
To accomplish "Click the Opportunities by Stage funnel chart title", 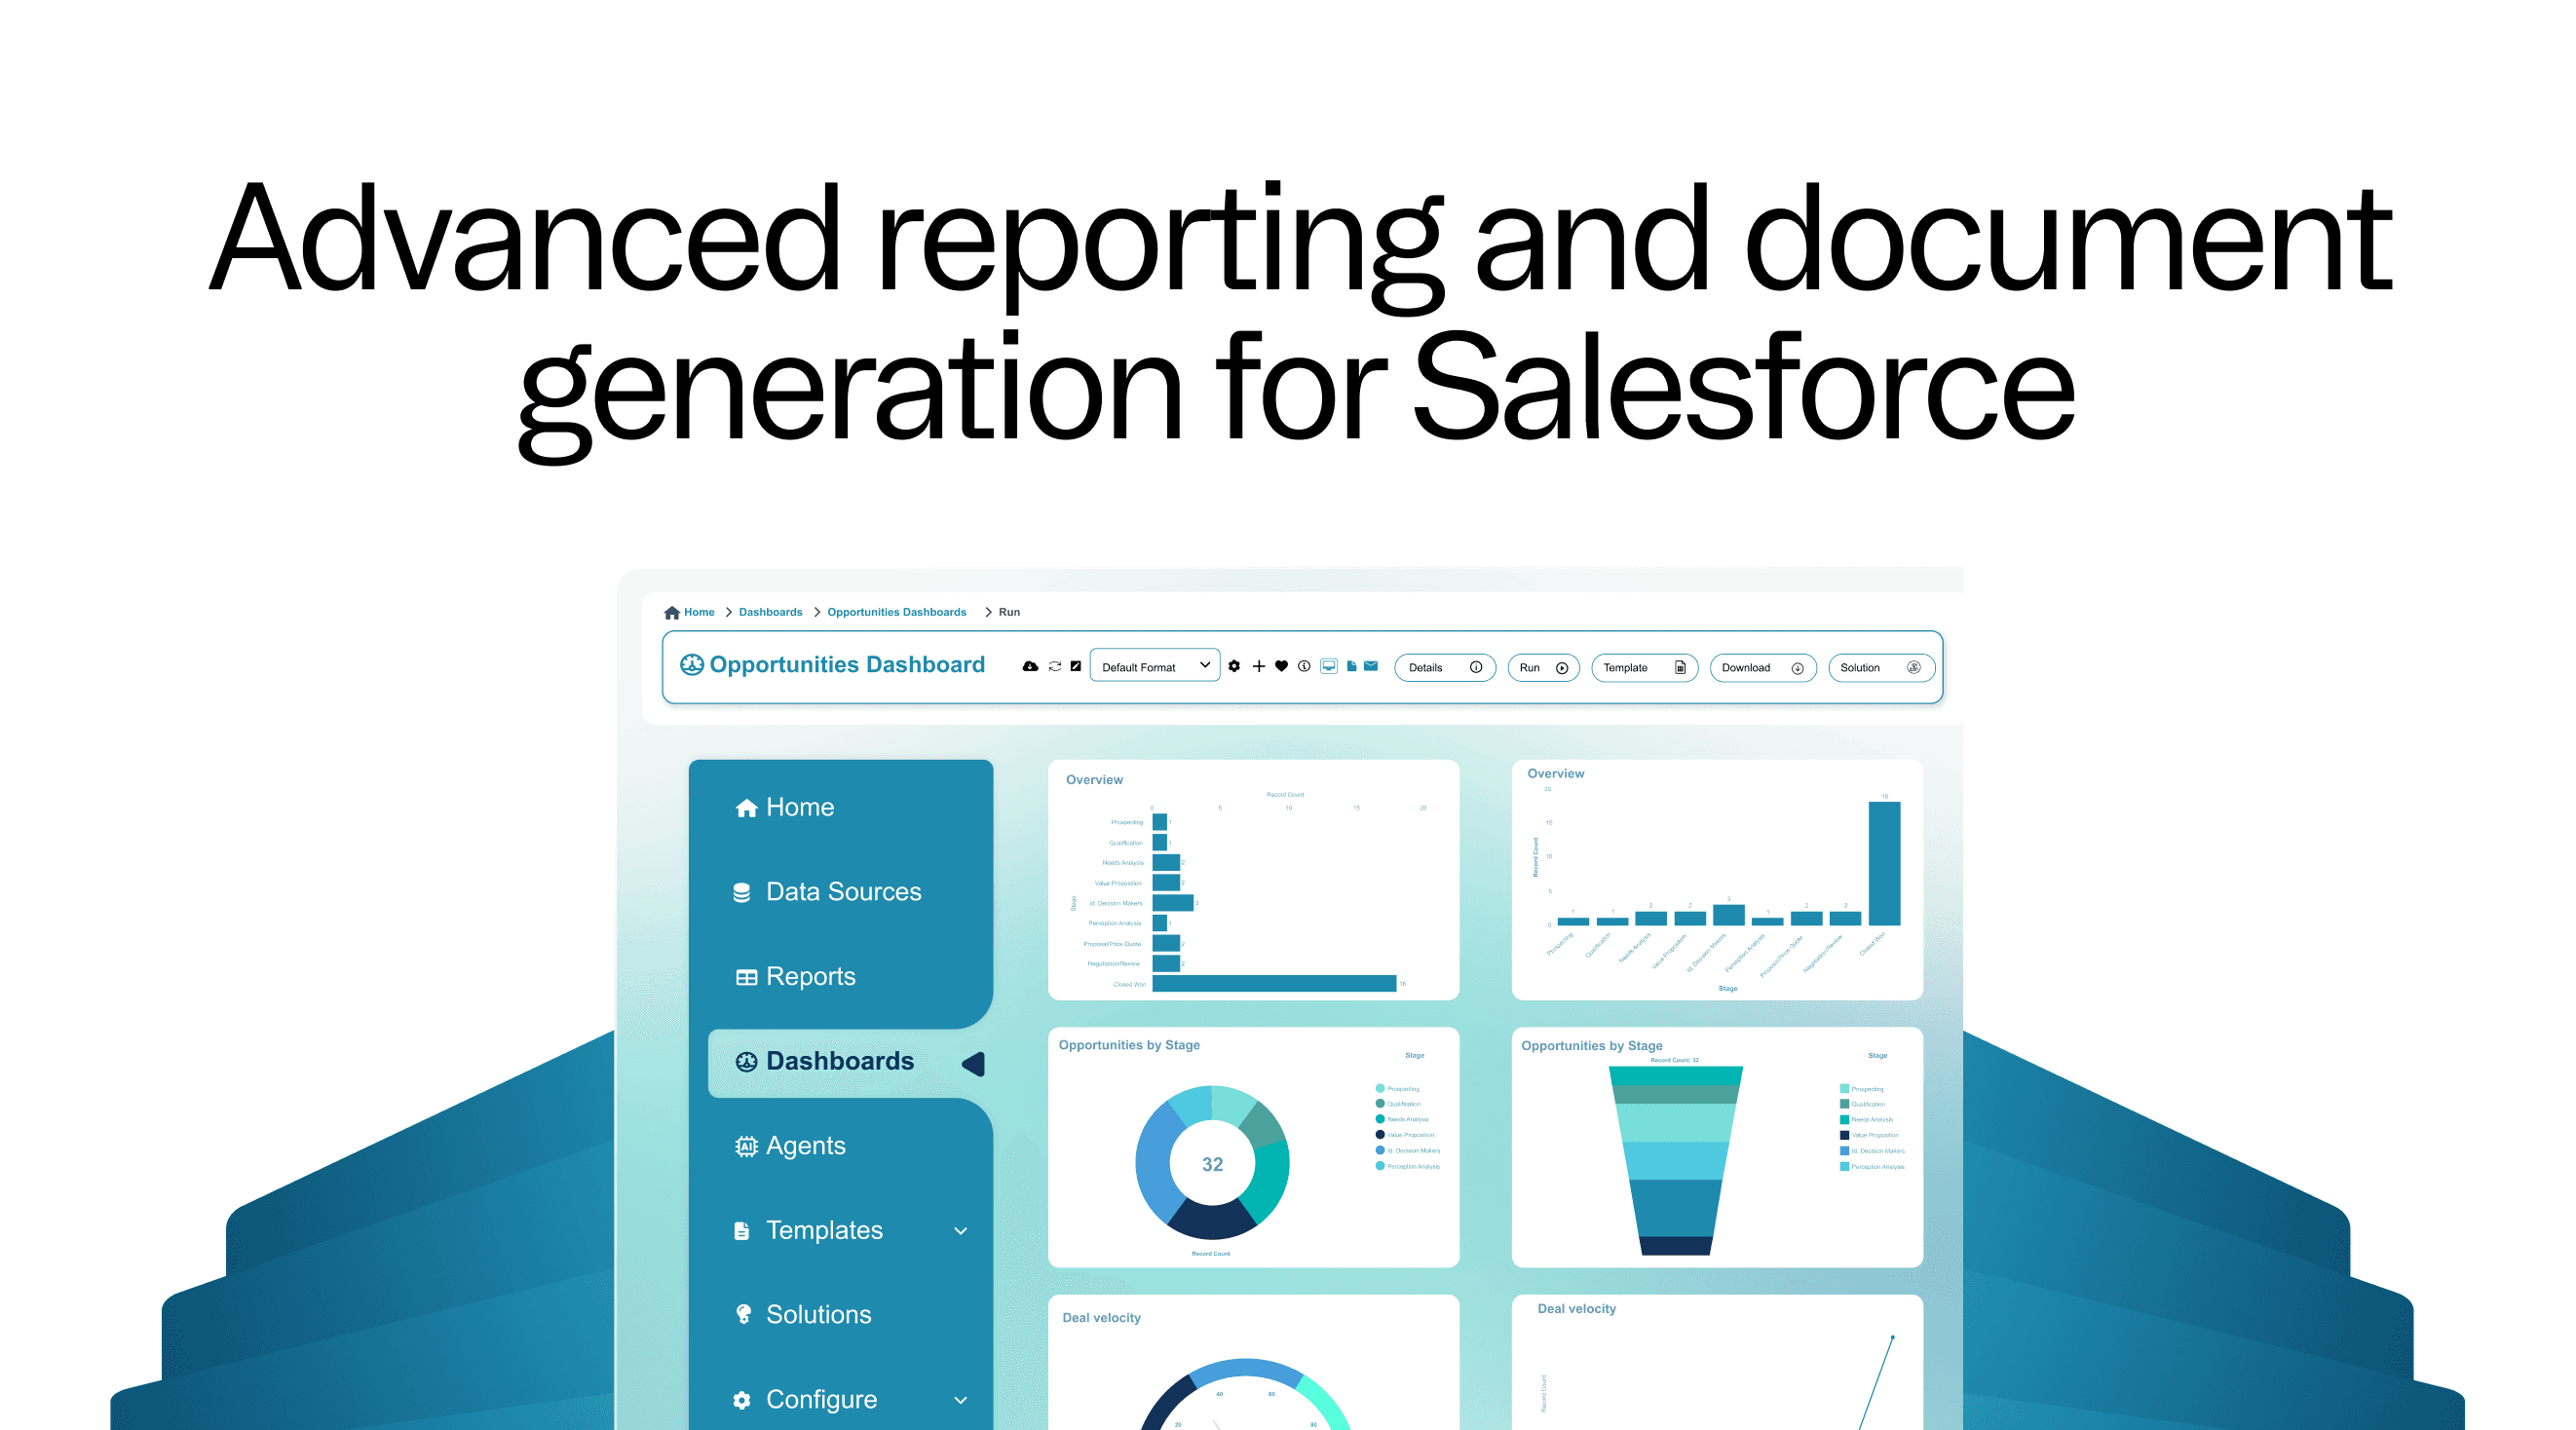I will 1592,1046.
